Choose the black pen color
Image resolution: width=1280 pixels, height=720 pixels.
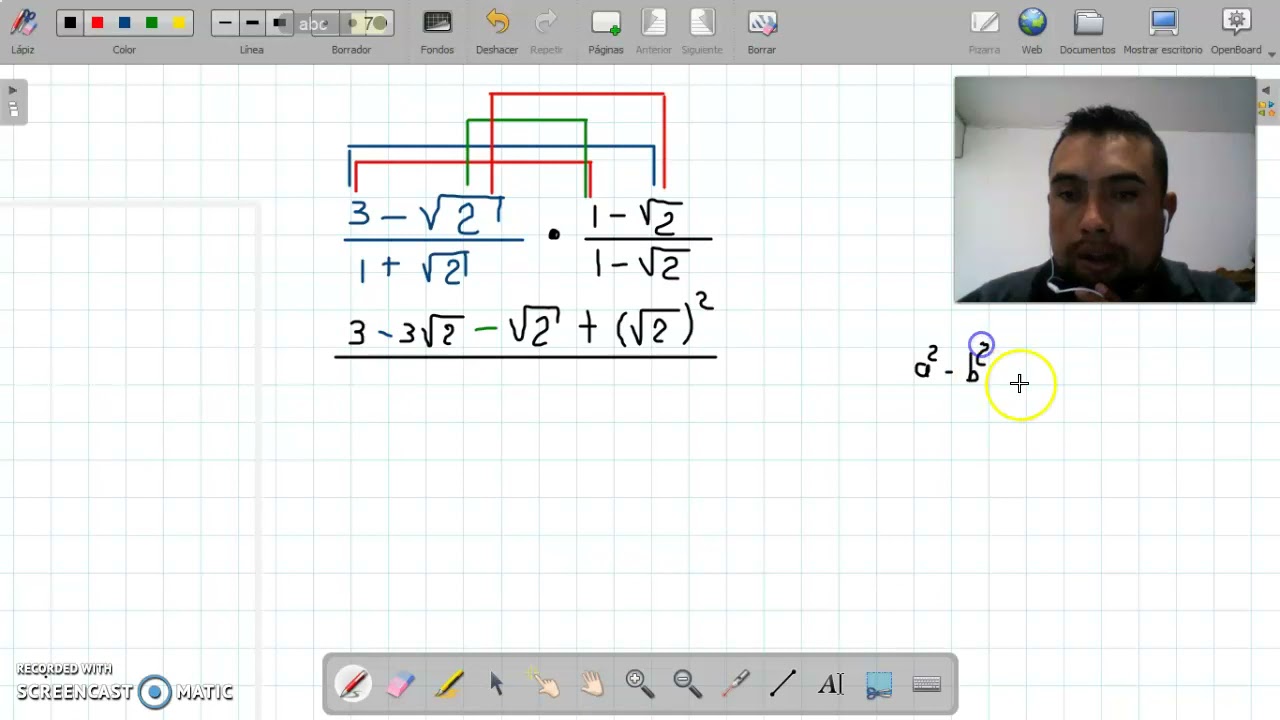tap(70, 23)
